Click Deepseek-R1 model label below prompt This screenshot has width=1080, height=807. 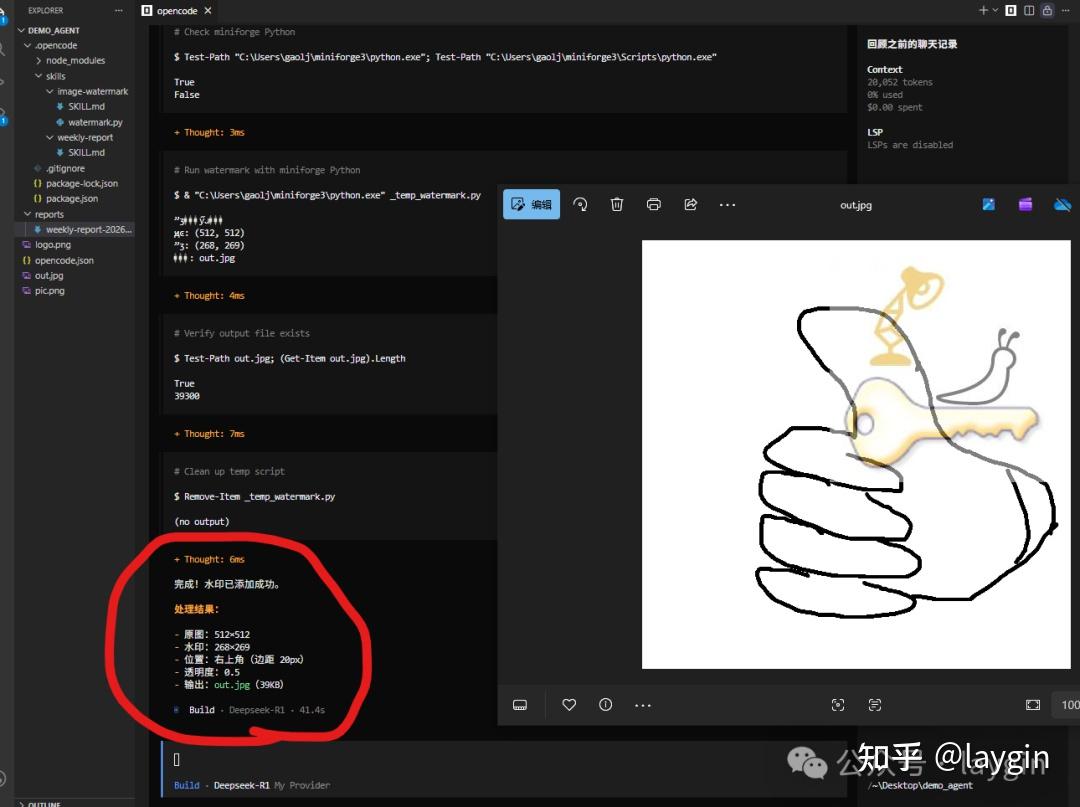click(x=242, y=785)
